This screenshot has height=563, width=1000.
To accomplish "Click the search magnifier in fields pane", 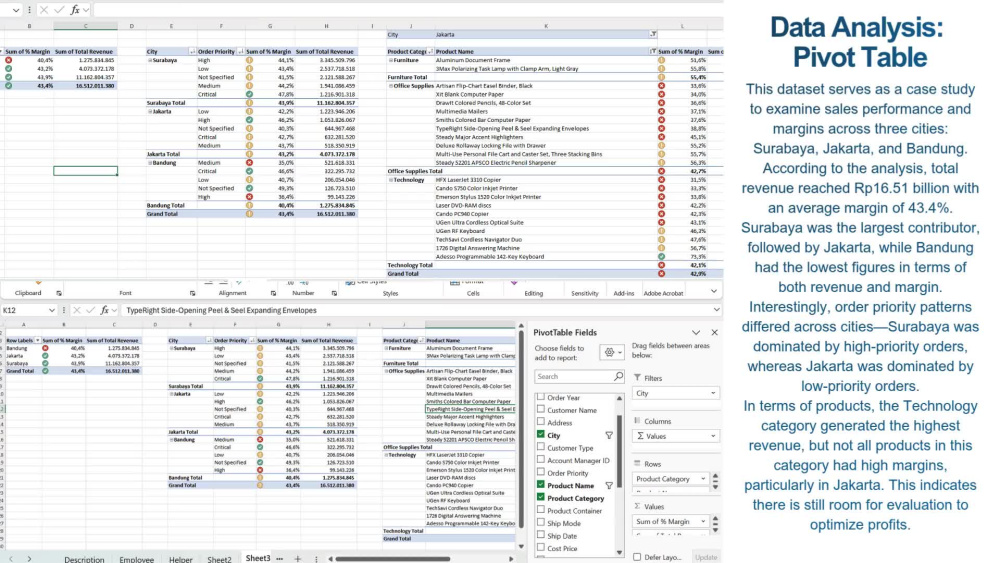I will (618, 376).
